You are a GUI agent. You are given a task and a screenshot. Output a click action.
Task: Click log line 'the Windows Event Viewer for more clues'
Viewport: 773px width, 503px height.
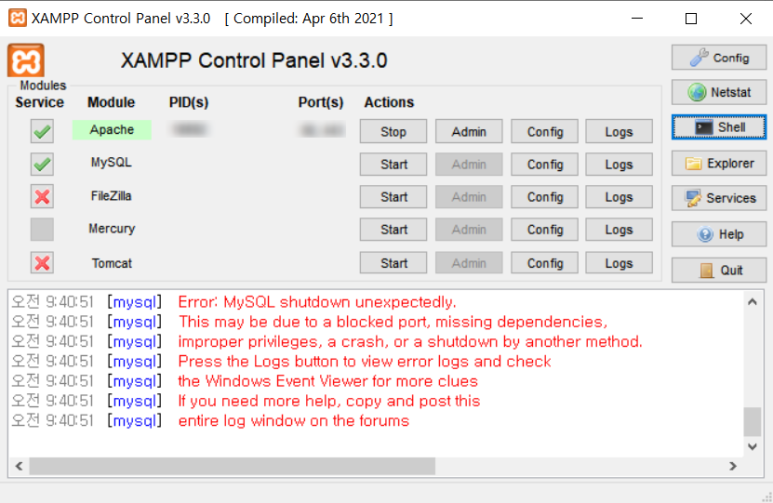[328, 381]
